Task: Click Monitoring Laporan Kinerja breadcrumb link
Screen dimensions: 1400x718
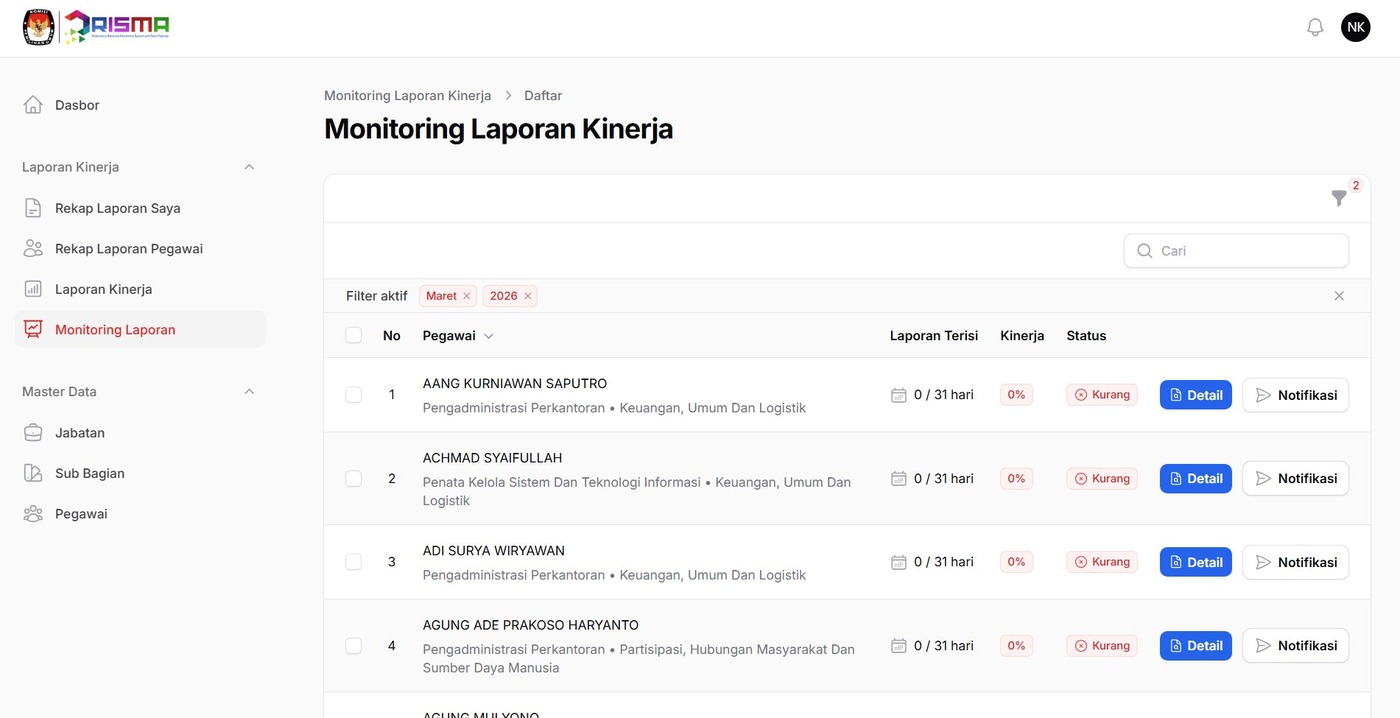Action: click(407, 96)
